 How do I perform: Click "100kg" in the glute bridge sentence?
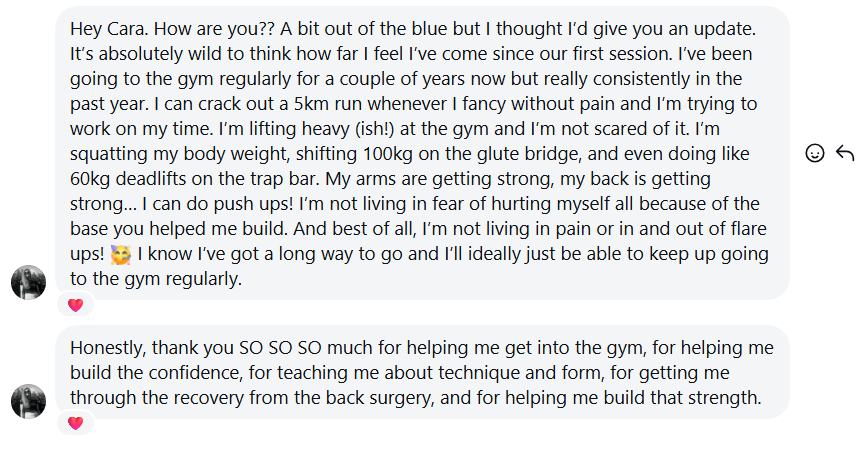[388, 154]
